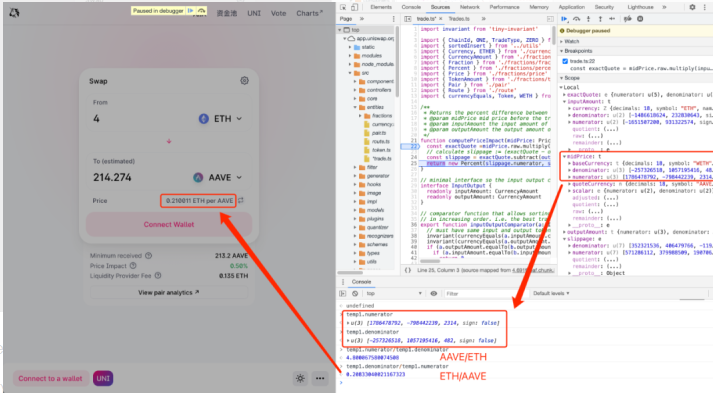Show more DevTools tabs chevron
The height and width of the screenshot is (393, 713).
pyautogui.click(x=664, y=7)
